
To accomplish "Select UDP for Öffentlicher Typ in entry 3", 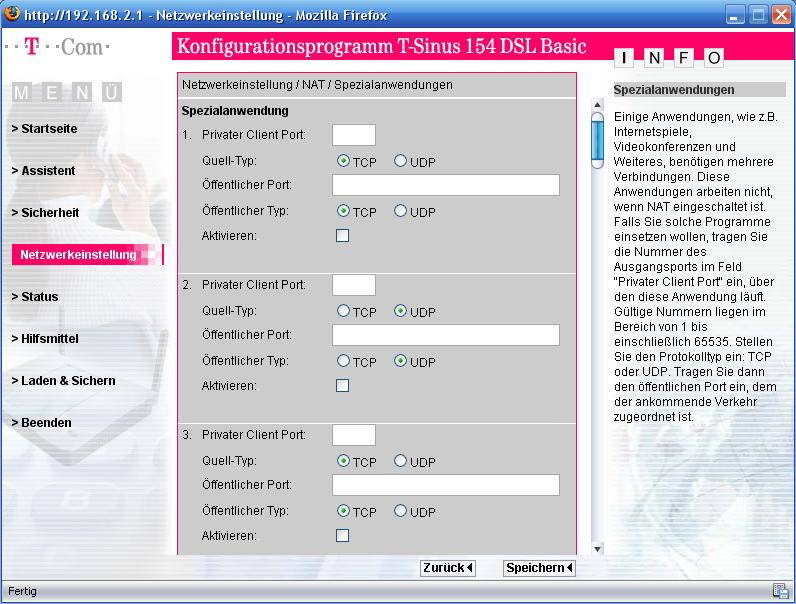I will click(400, 511).
